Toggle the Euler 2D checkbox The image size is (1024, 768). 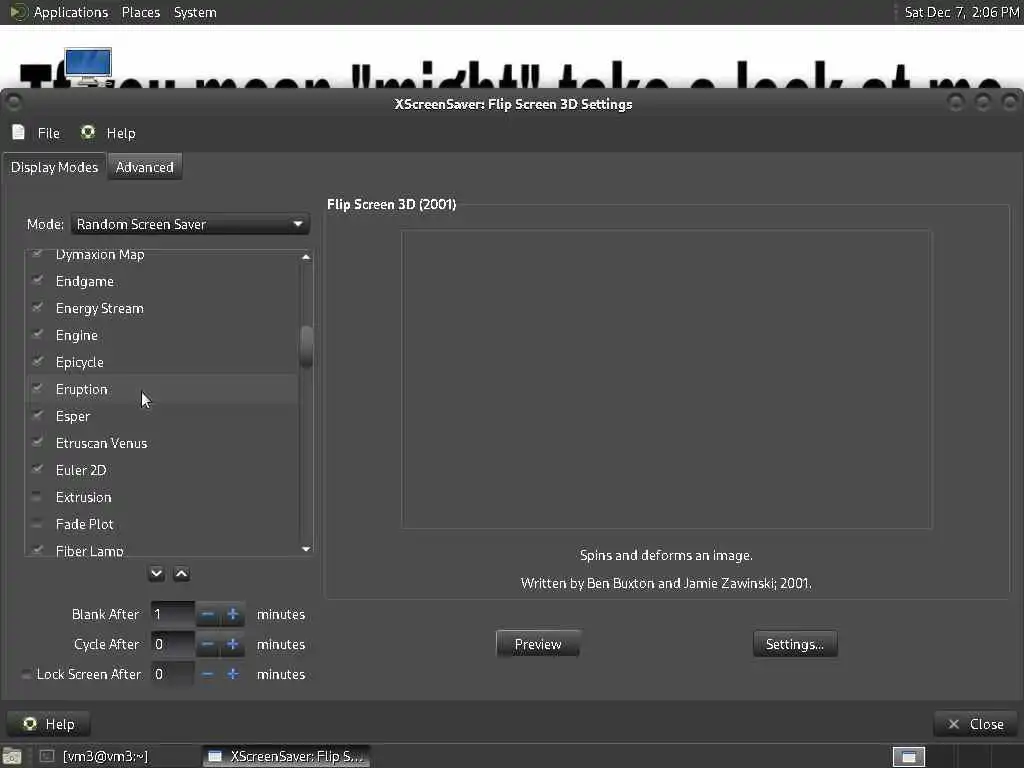[37, 470]
